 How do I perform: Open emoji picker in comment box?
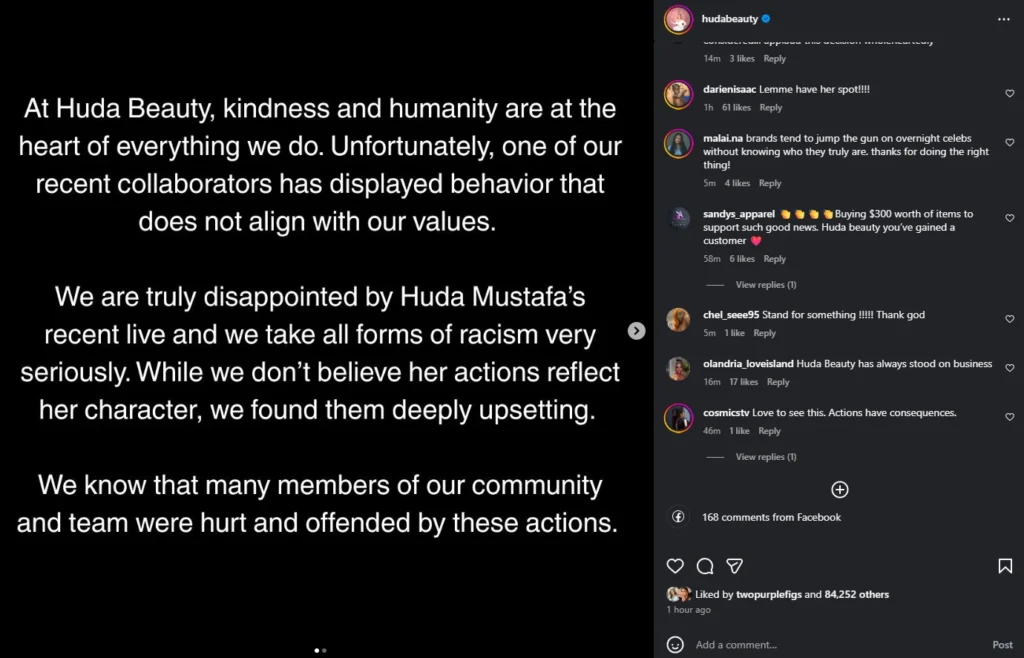coord(676,645)
